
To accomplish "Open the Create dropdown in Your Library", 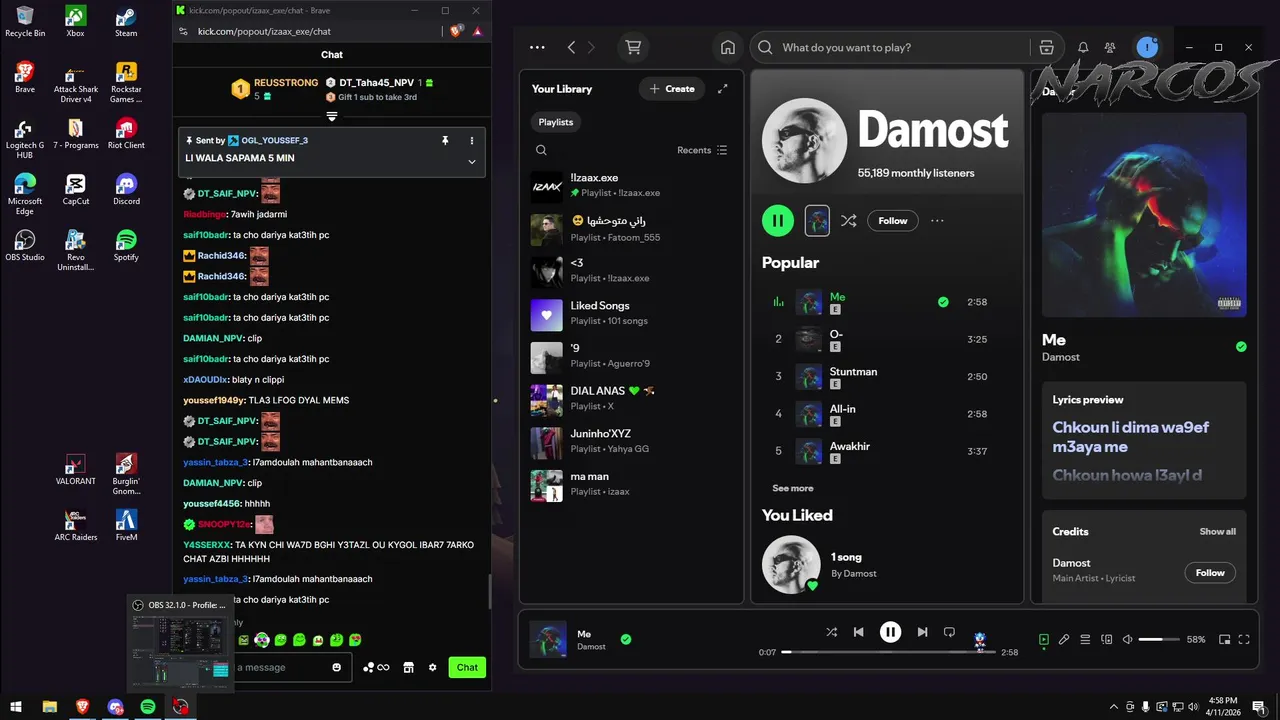I will (x=672, y=89).
